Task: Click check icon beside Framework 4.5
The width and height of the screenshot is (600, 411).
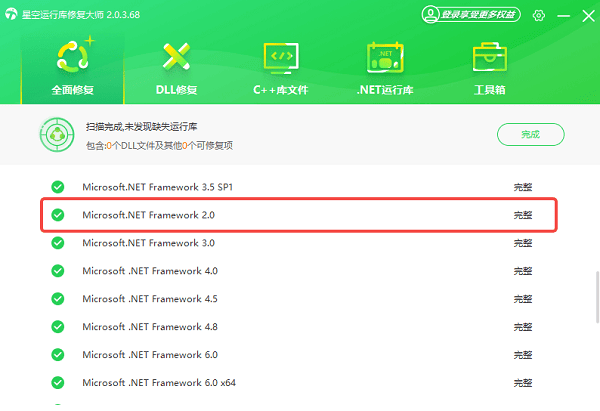Action: (x=58, y=299)
